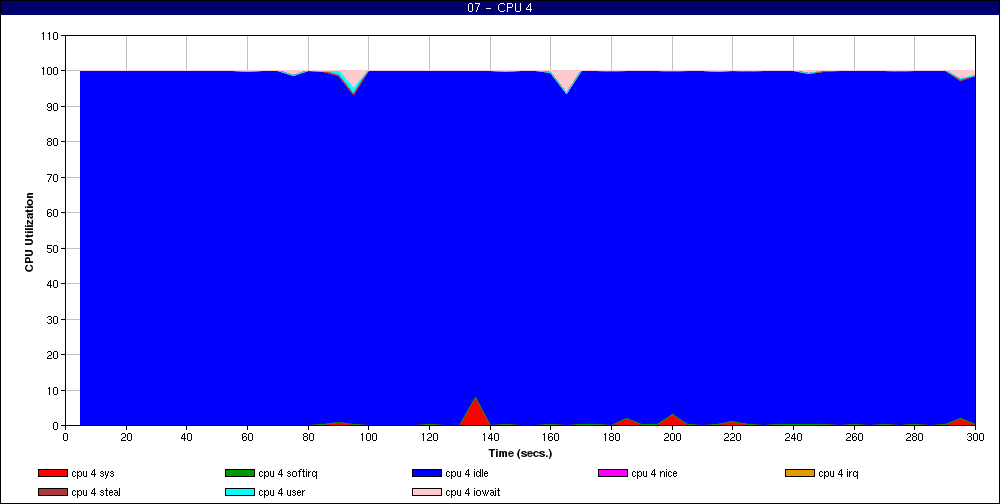Click the x-axis tick label 20

click(126, 437)
